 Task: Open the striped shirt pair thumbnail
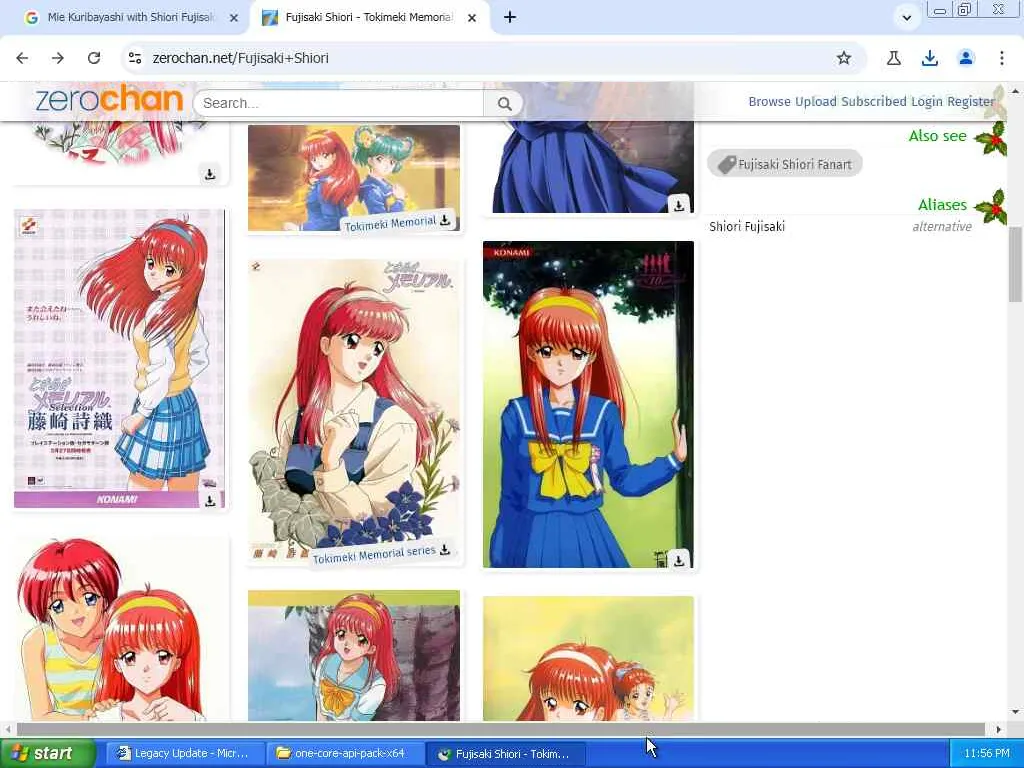tap(119, 629)
